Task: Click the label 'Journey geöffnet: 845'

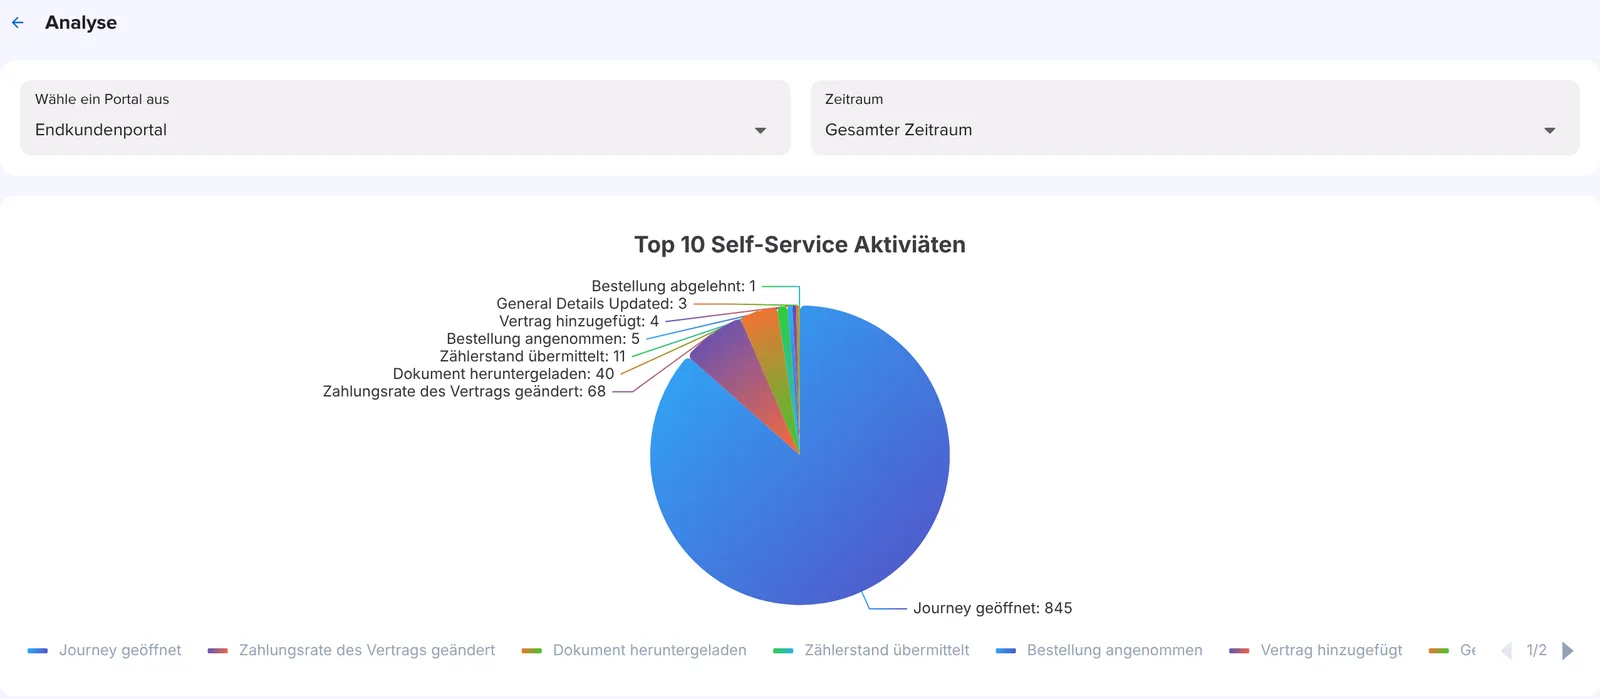Action: click(992, 608)
